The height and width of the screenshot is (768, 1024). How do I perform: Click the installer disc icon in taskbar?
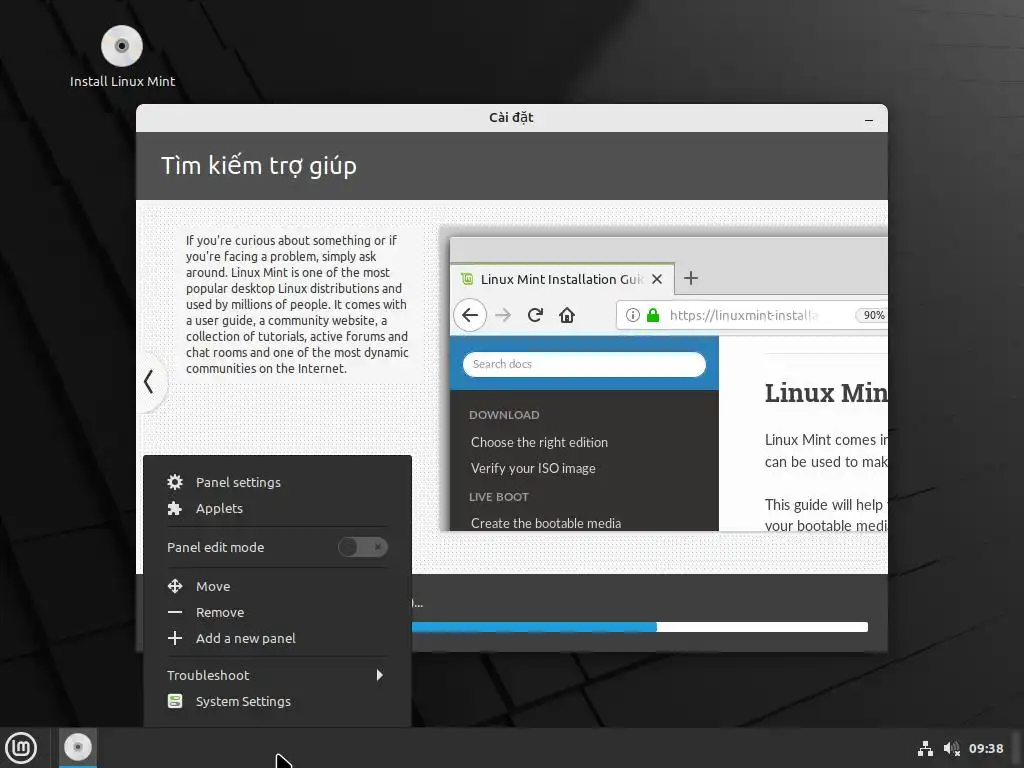tap(78, 747)
